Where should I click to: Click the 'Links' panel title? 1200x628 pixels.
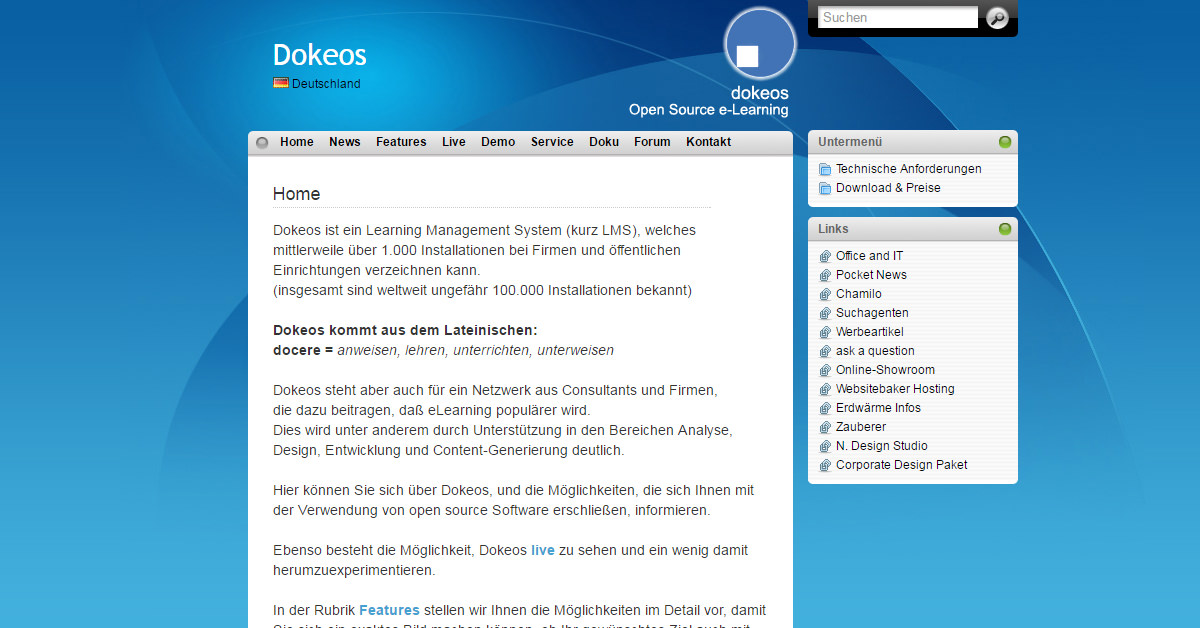(x=833, y=229)
